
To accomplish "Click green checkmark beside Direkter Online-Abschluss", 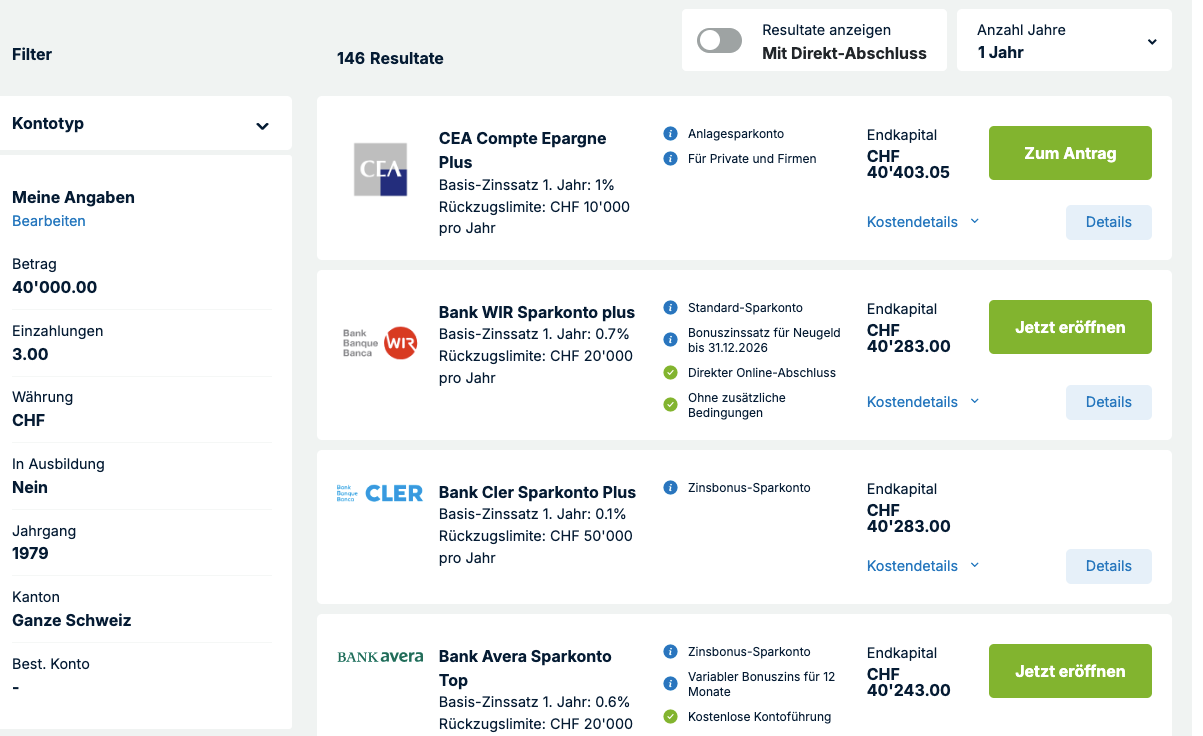I will 670,373.
